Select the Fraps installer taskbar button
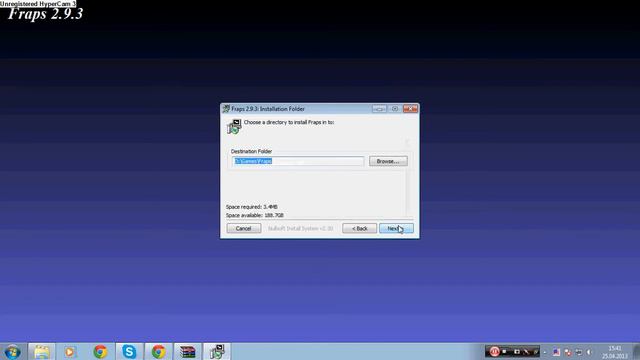The height and width of the screenshot is (360, 640). pos(217,351)
